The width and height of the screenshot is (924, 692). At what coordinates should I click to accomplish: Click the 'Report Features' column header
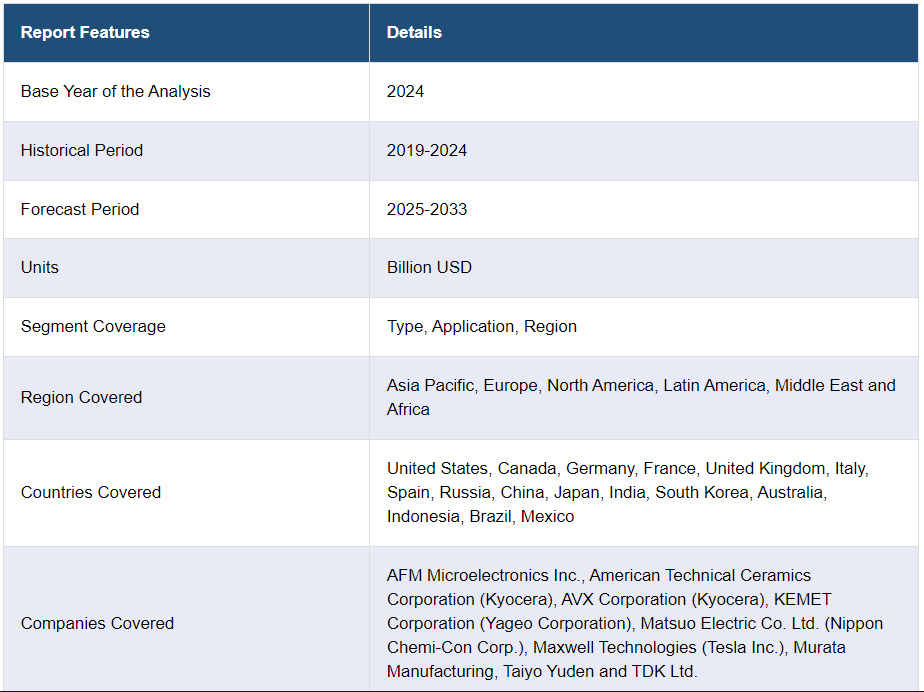[x=186, y=32]
